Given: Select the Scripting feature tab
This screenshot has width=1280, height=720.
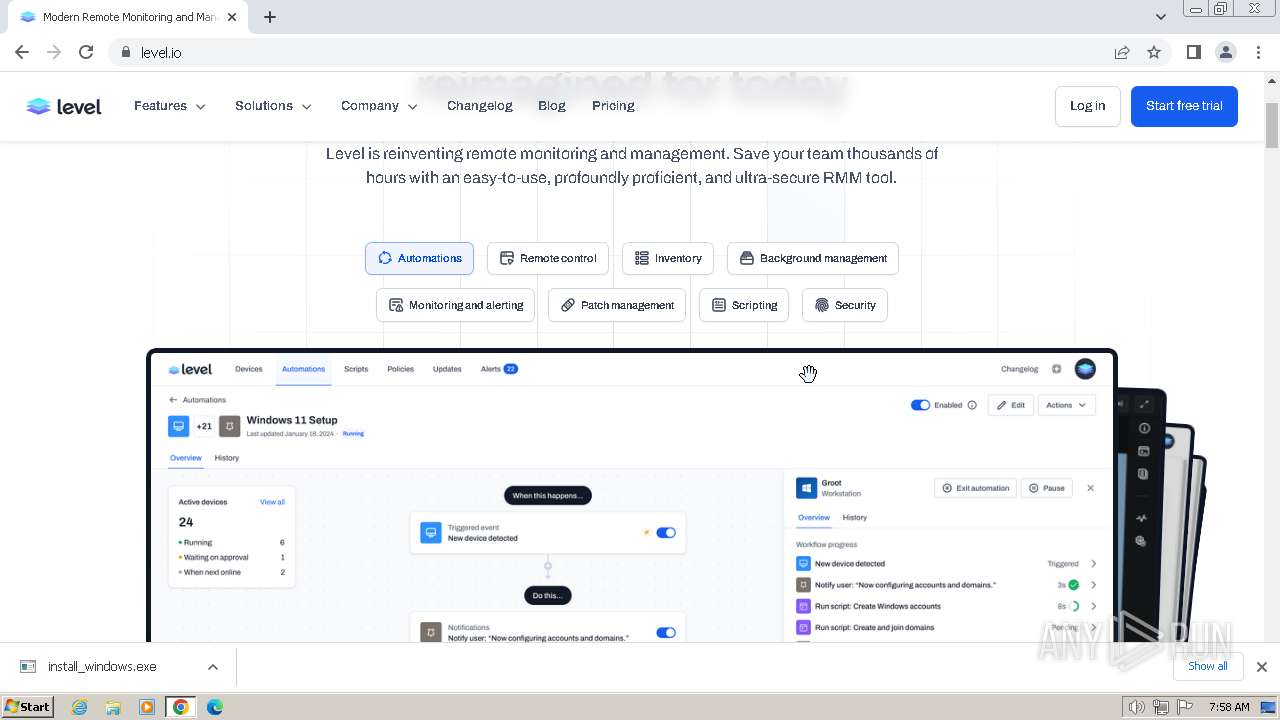Looking at the screenshot, I should (744, 305).
